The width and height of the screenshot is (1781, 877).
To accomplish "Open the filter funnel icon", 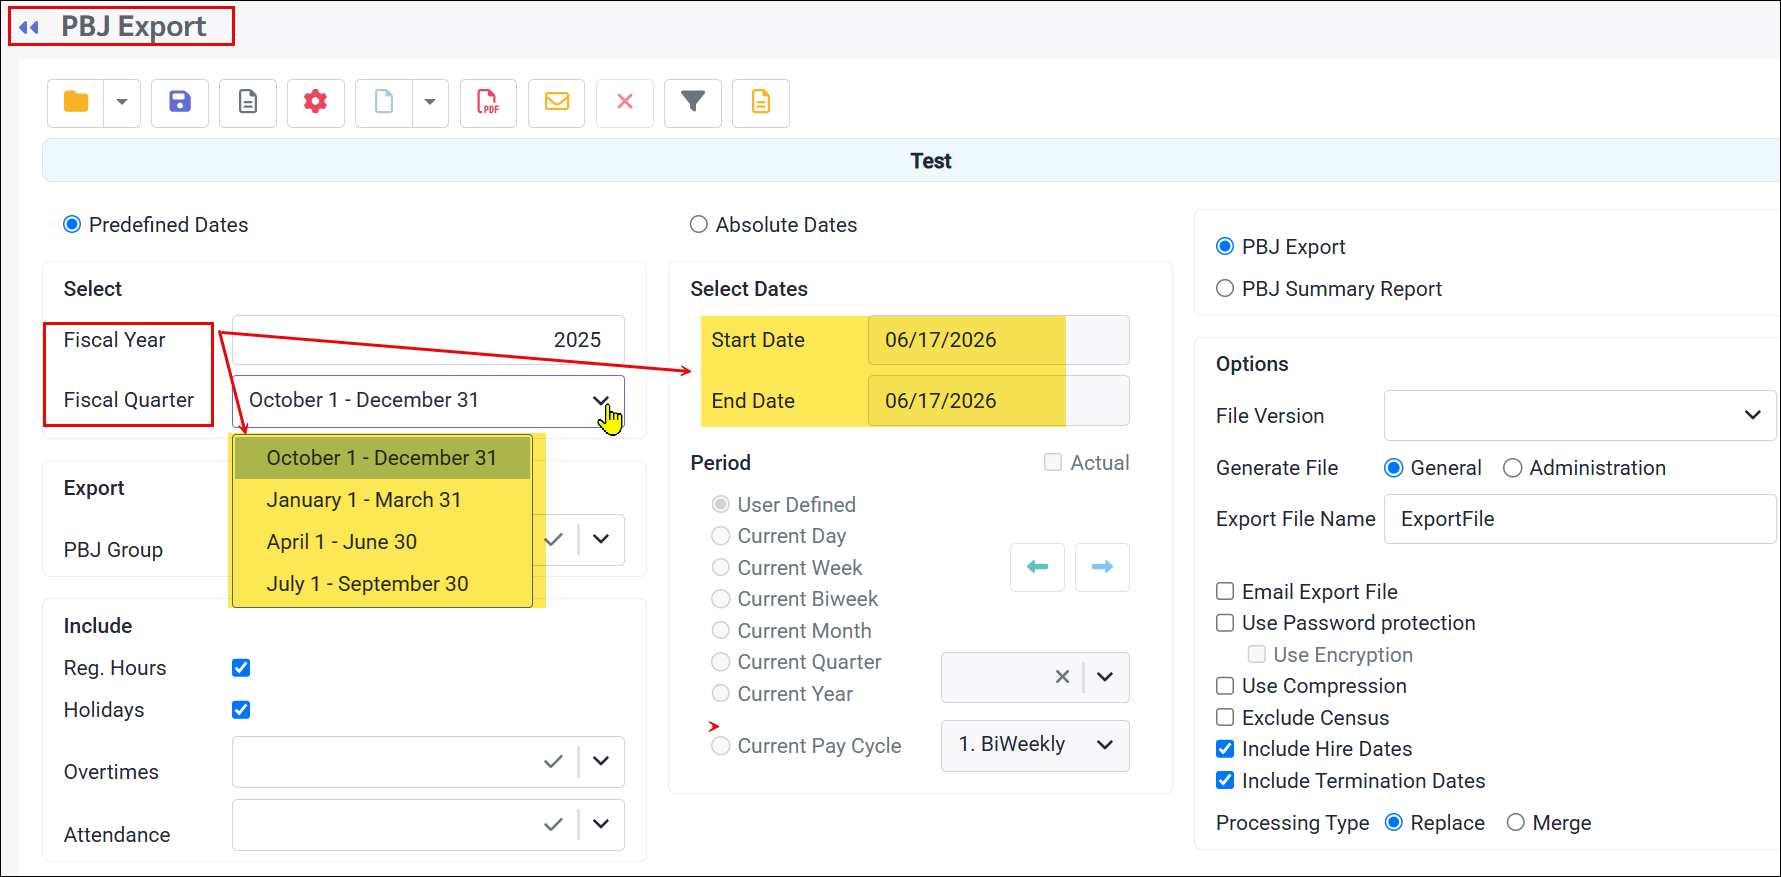I will coord(693,102).
